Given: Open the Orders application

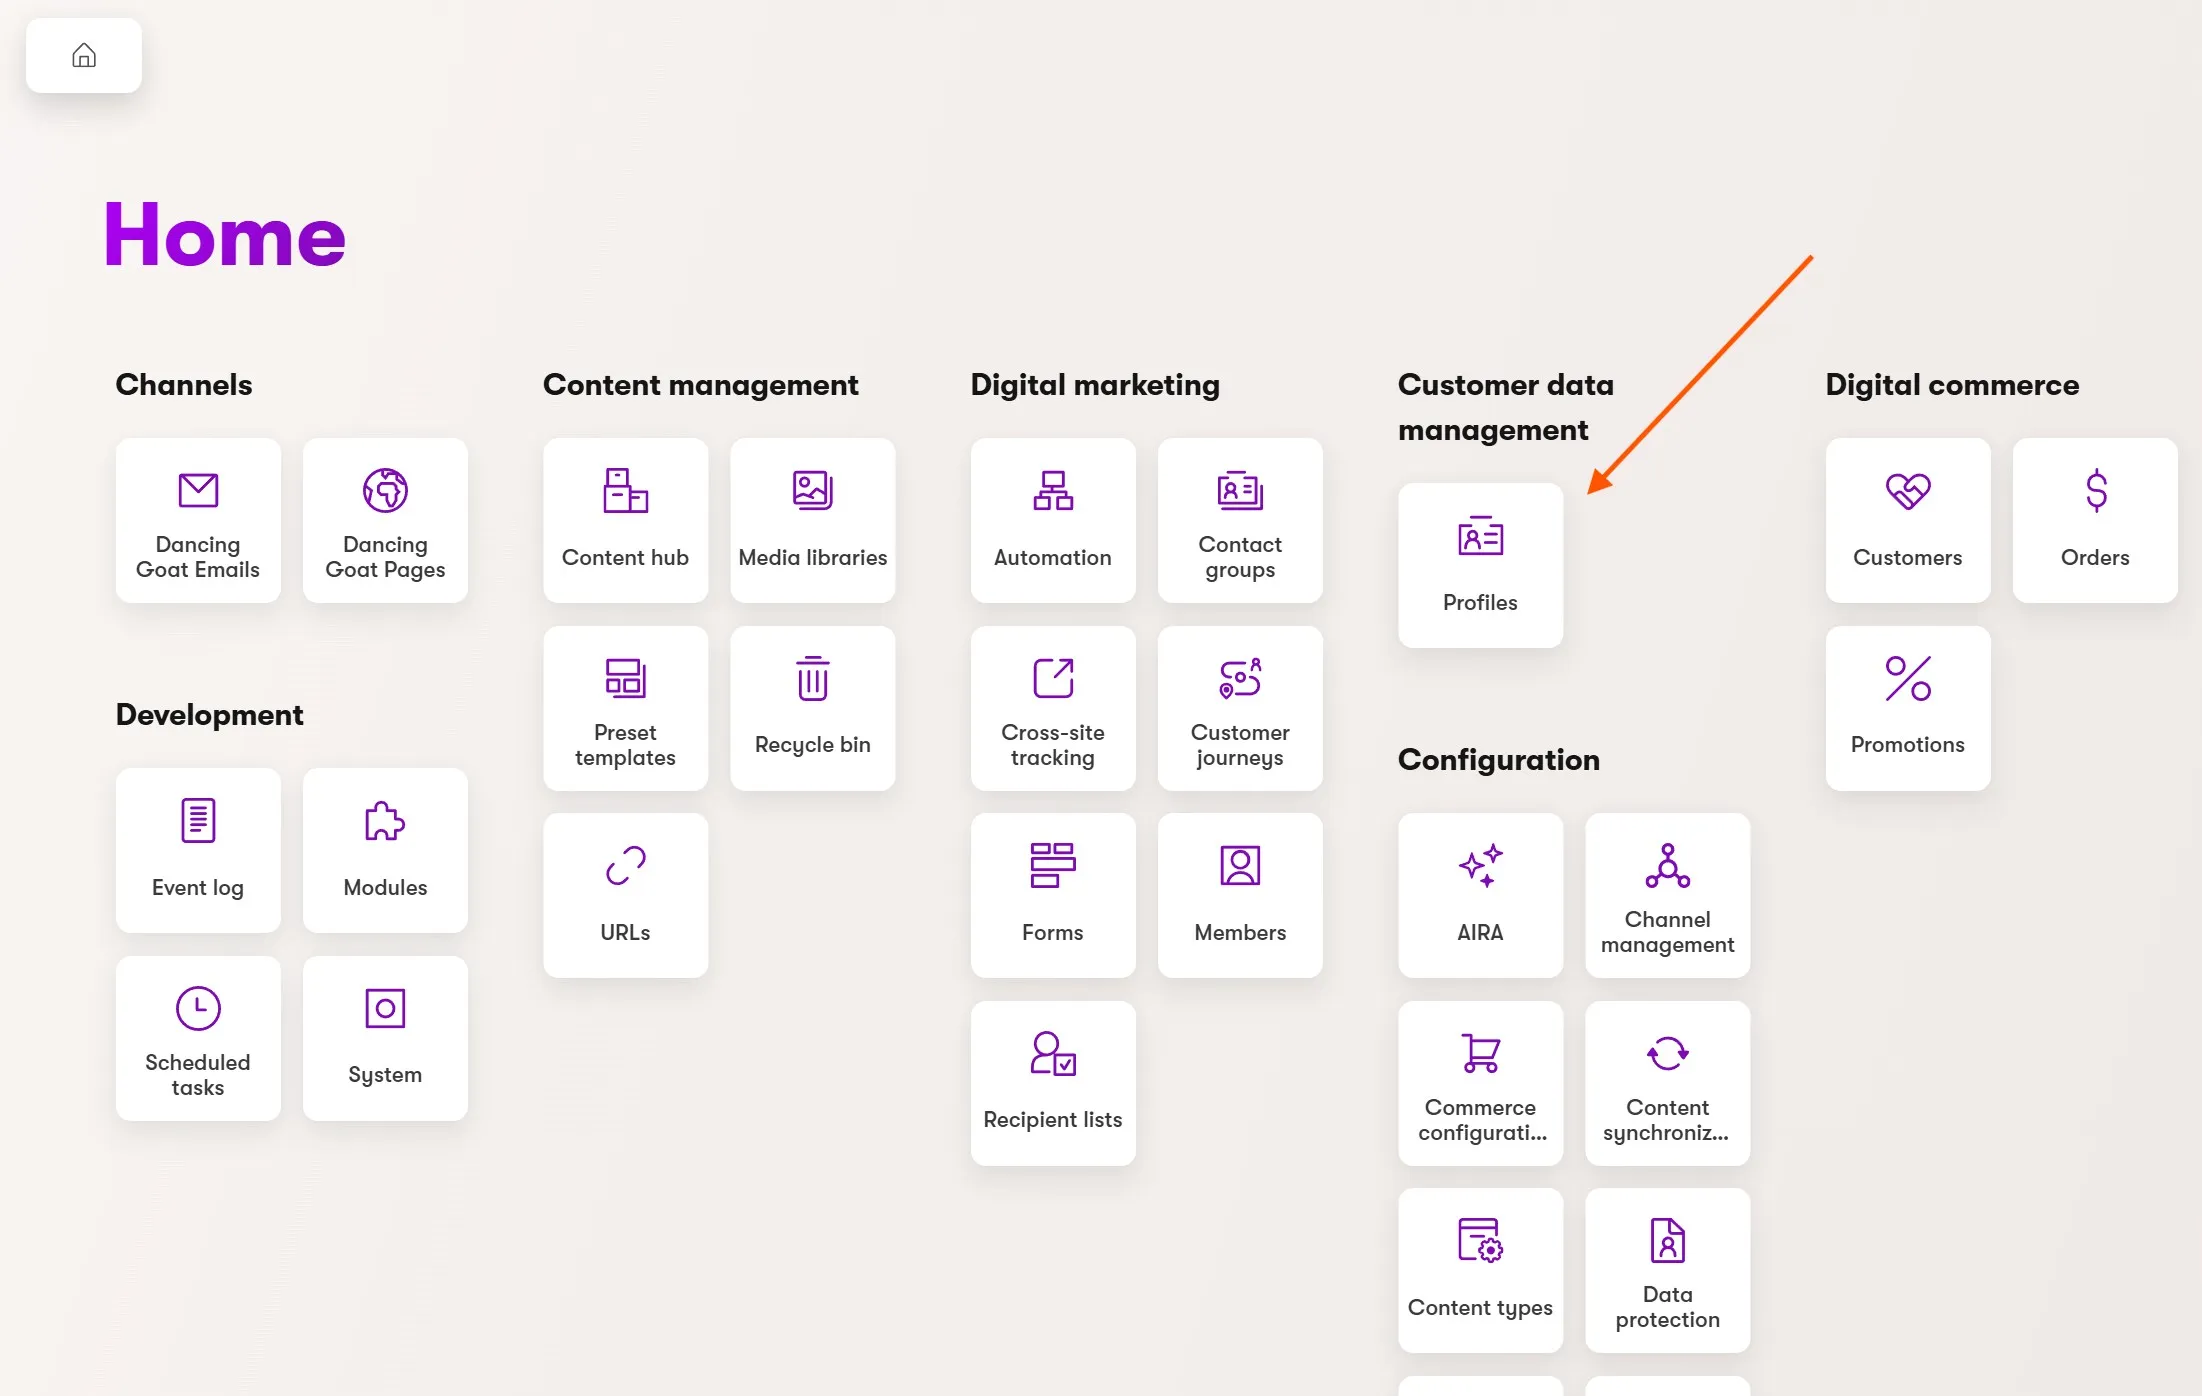Looking at the screenshot, I should coord(2094,520).
